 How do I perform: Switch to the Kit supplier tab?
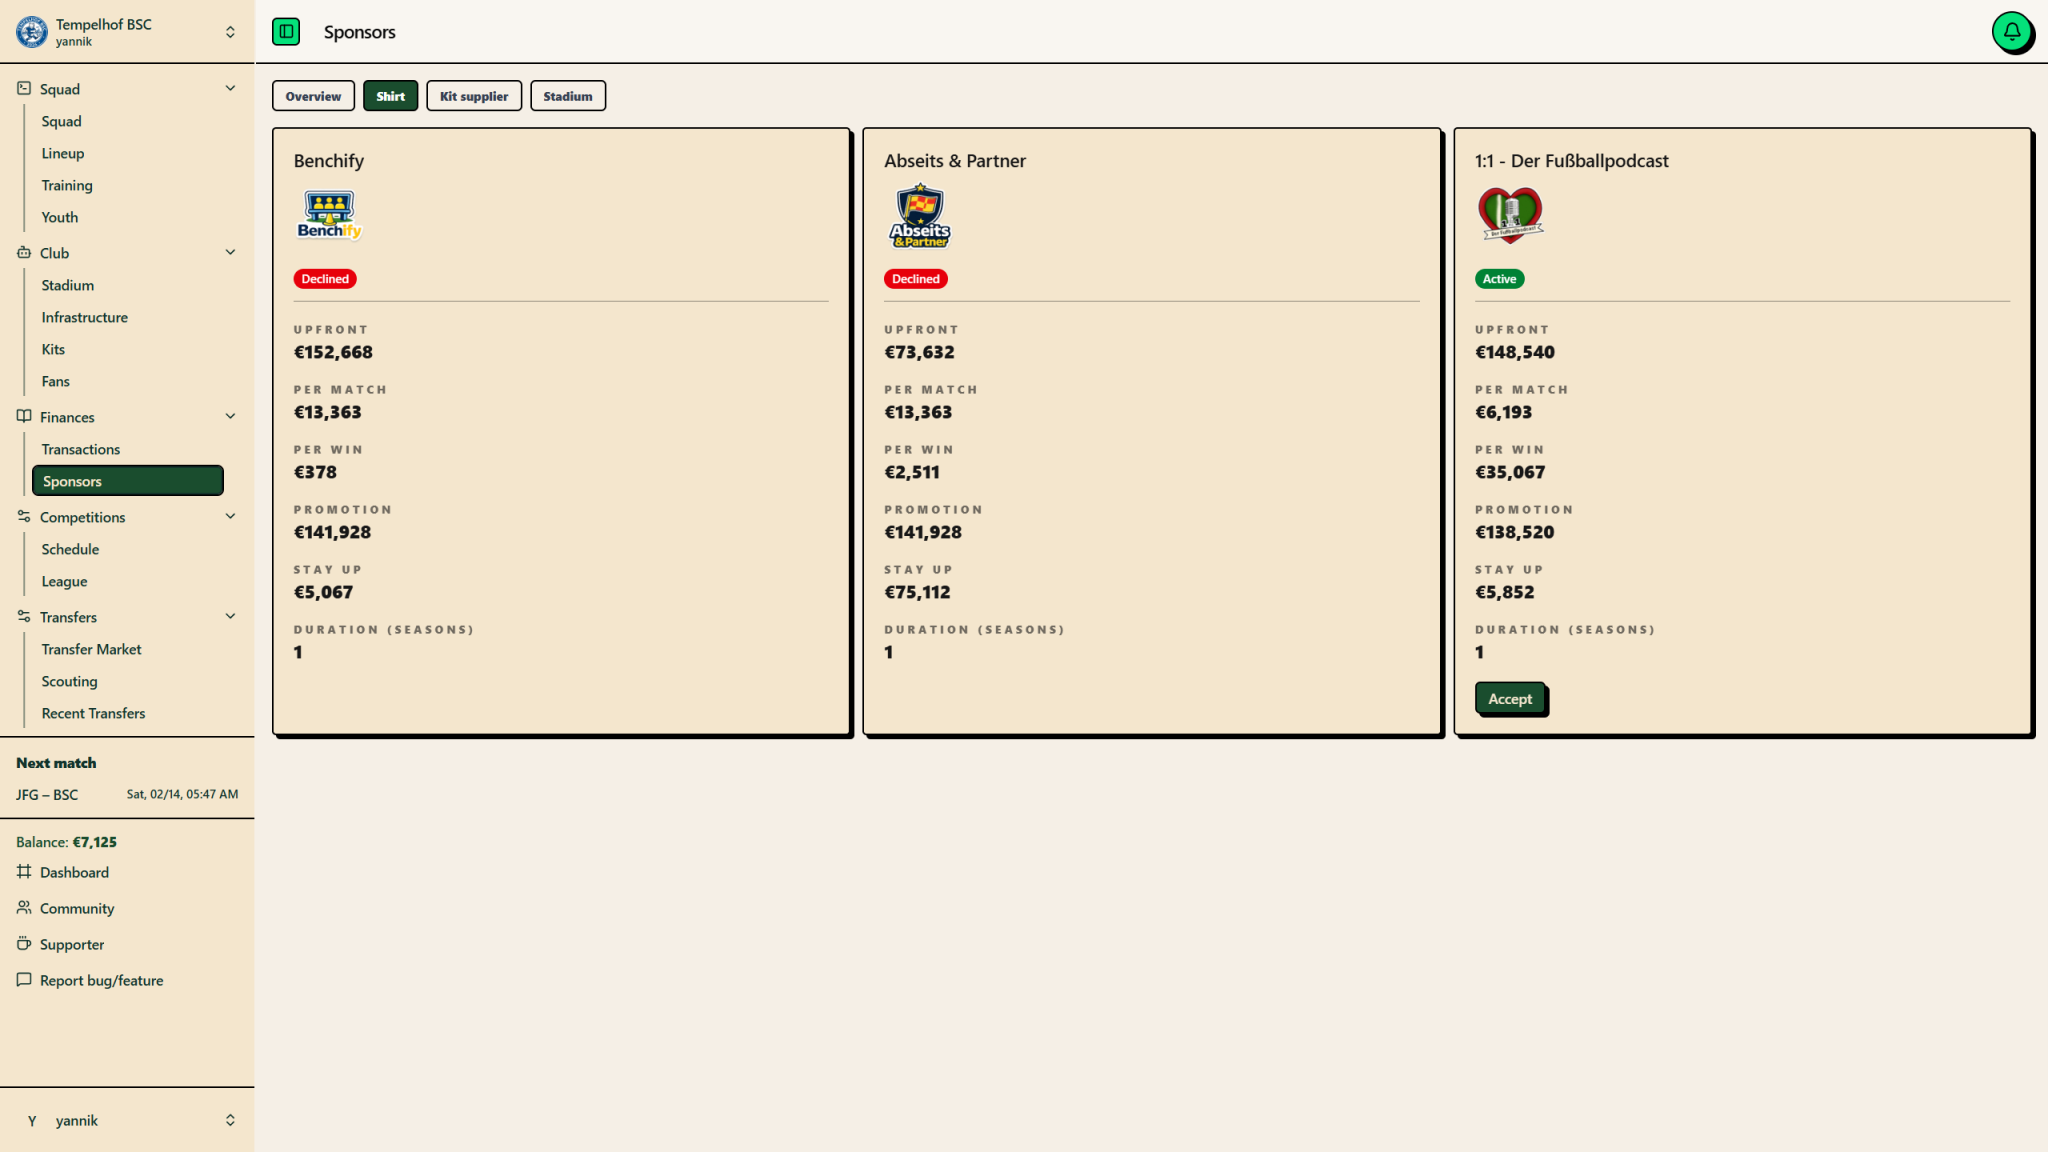click(474, 96)
